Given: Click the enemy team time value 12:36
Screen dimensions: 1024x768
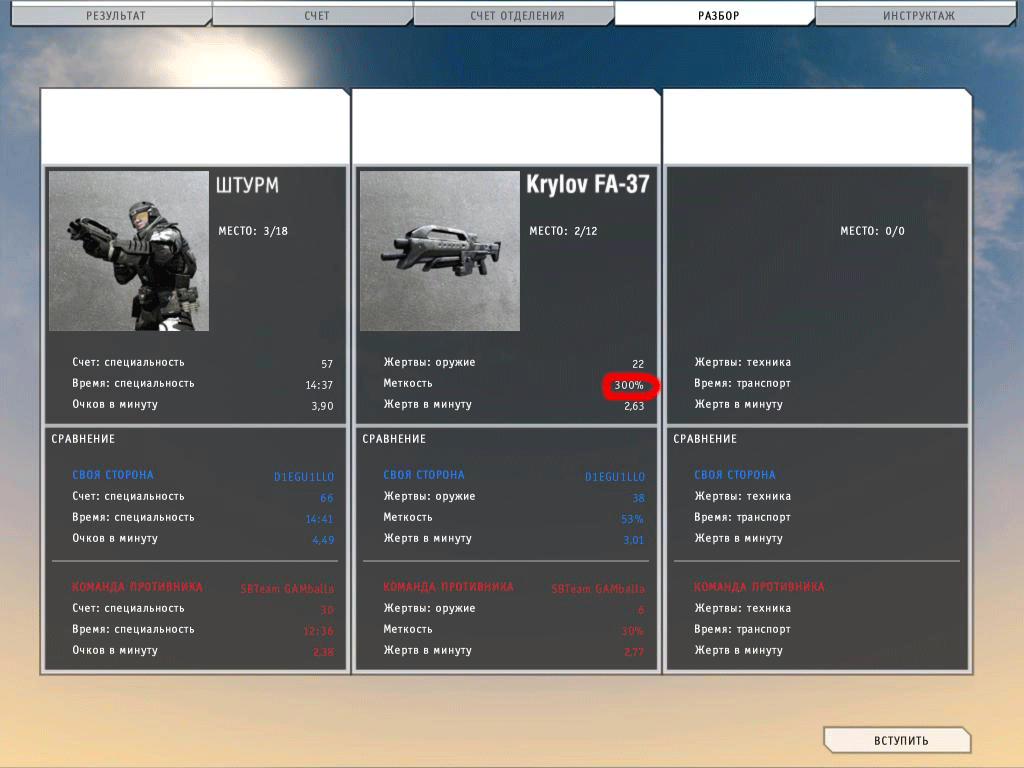Looking at the screenshot, I should point(319,630).
